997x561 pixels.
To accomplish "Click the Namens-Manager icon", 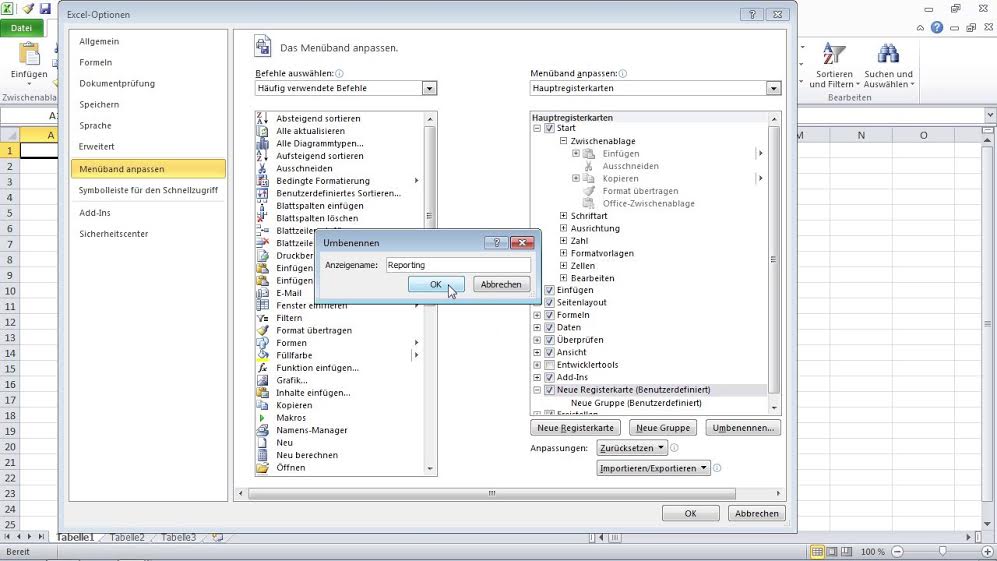I will point(262,430).
